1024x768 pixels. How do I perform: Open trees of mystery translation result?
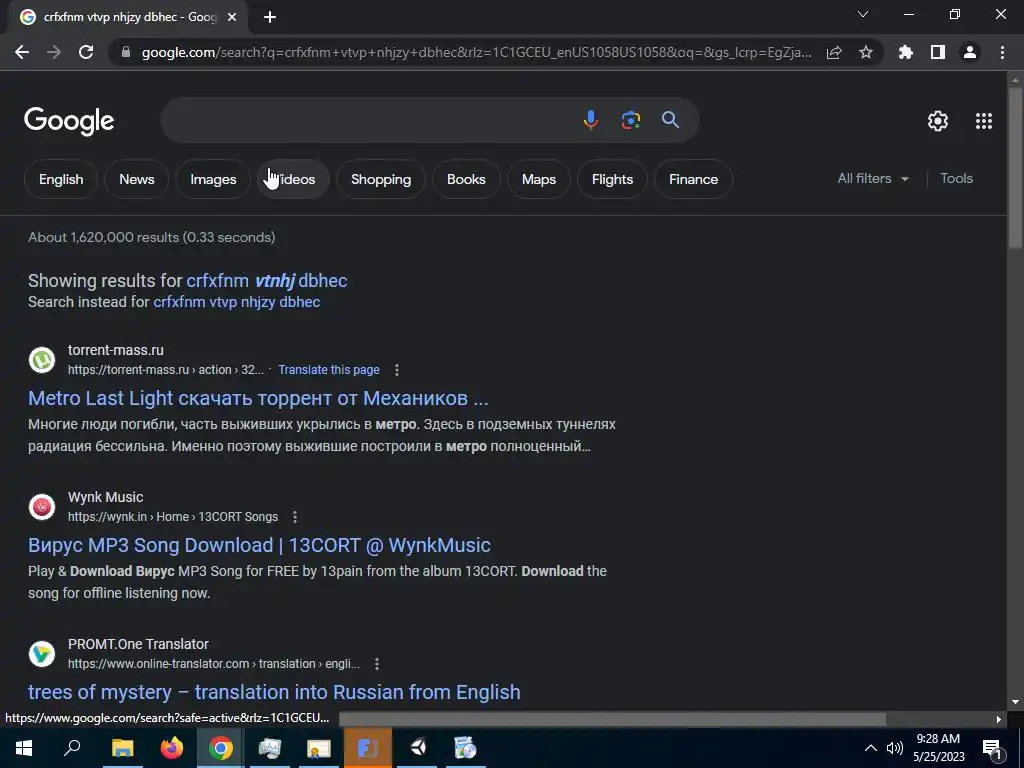pyautogui.click(x=274, y=692)
